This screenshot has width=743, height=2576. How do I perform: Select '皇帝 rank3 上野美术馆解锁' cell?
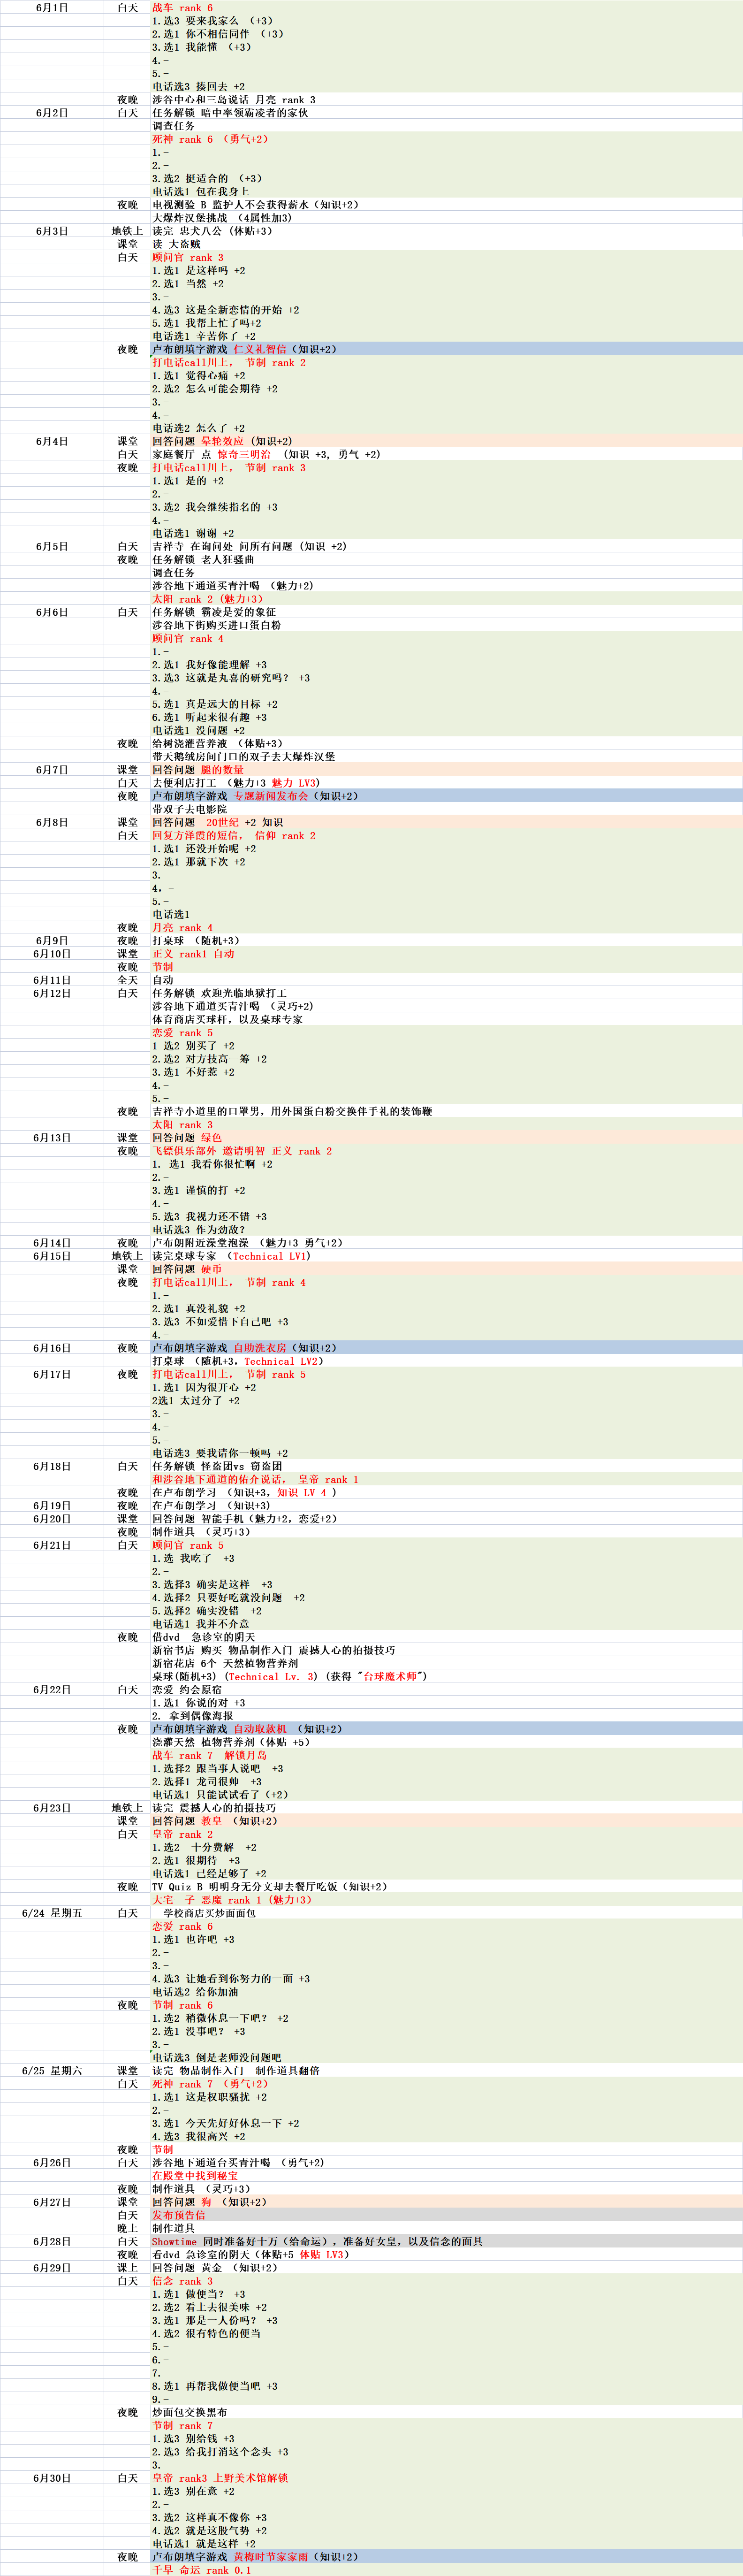point(446,2477)
